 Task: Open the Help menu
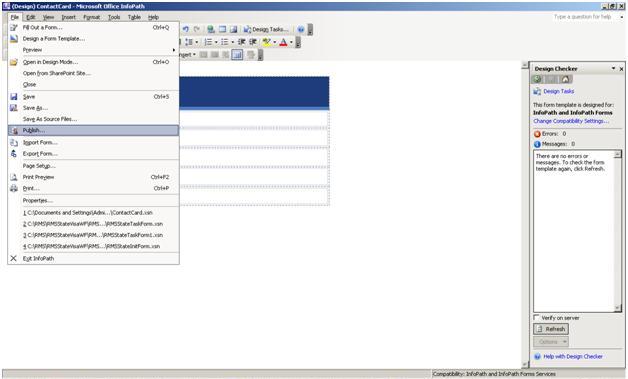point(153,17)
